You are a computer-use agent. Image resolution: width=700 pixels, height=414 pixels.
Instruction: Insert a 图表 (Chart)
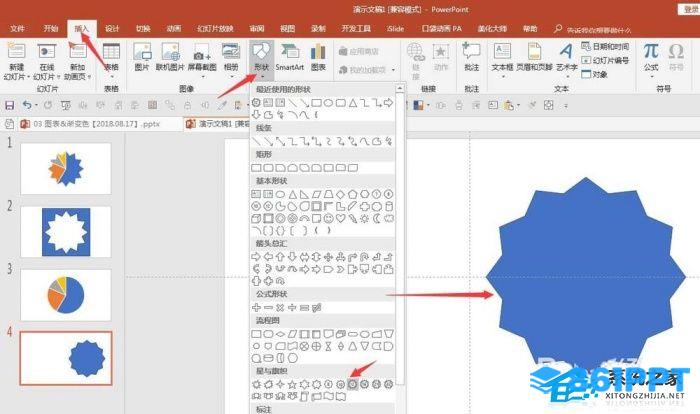pos(318,58)
